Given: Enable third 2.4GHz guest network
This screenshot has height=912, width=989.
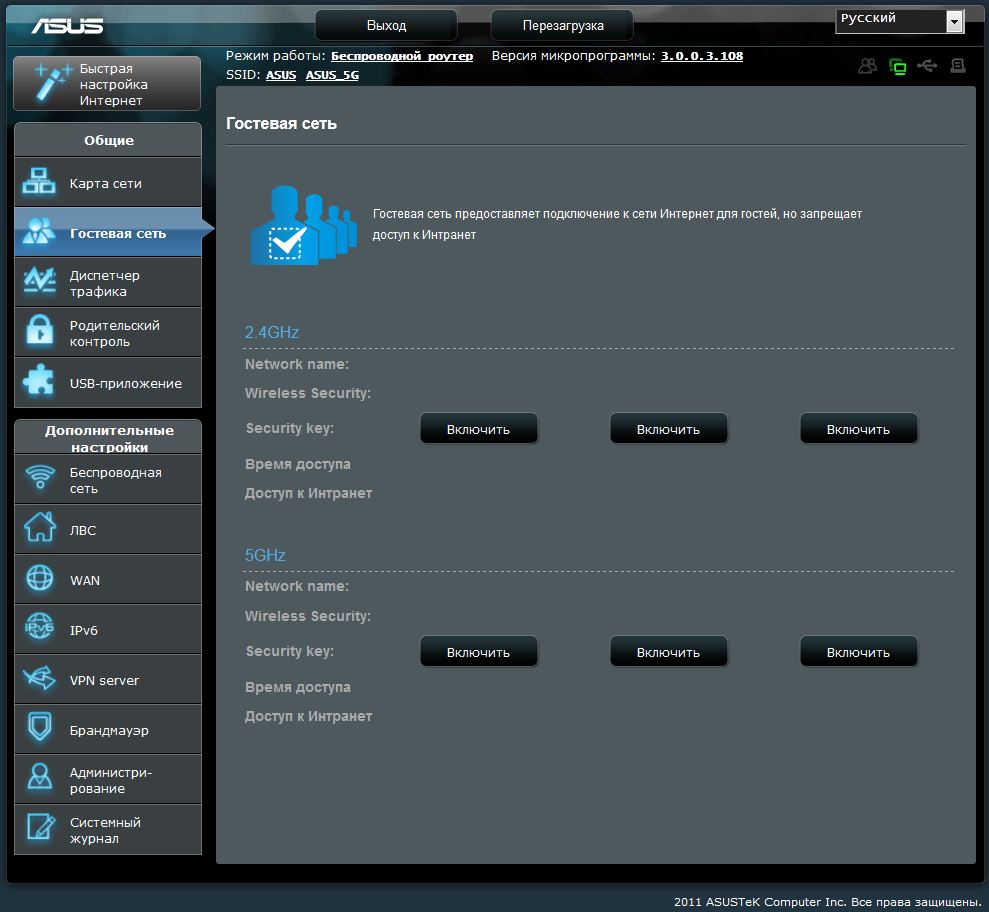Looking at the screenshot, I should click(858, 429).
